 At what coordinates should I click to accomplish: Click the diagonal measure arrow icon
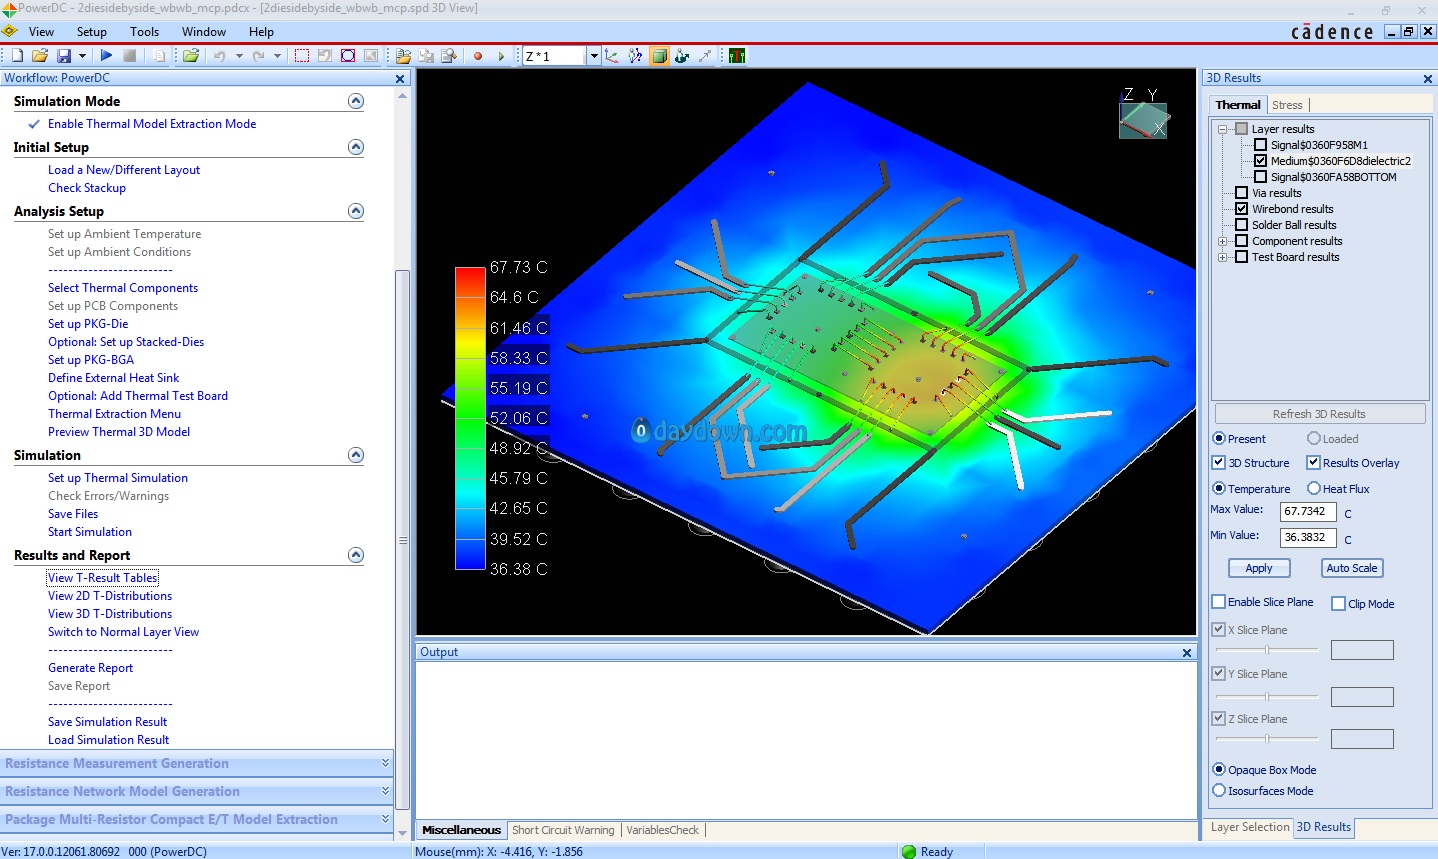(x=705, y=56)
